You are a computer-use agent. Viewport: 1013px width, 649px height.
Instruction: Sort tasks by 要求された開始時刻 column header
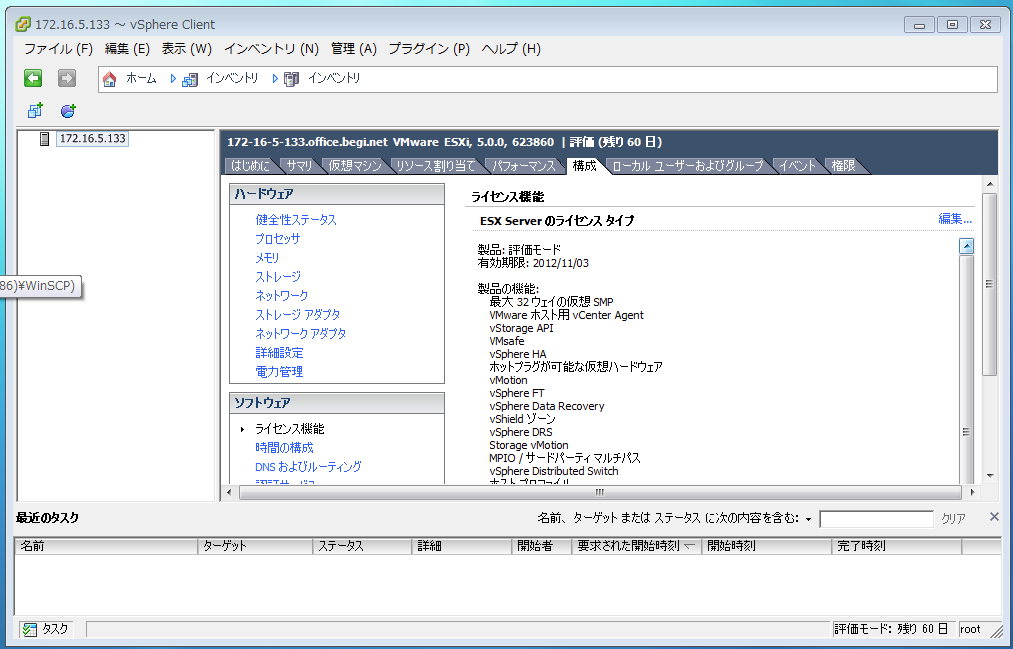[x=637, y=546]
